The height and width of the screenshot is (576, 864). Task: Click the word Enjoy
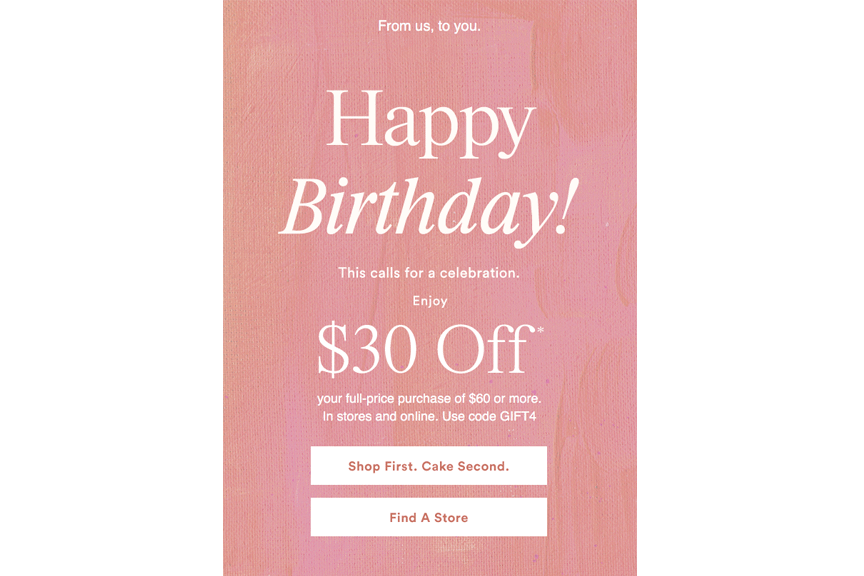[430, 301]
